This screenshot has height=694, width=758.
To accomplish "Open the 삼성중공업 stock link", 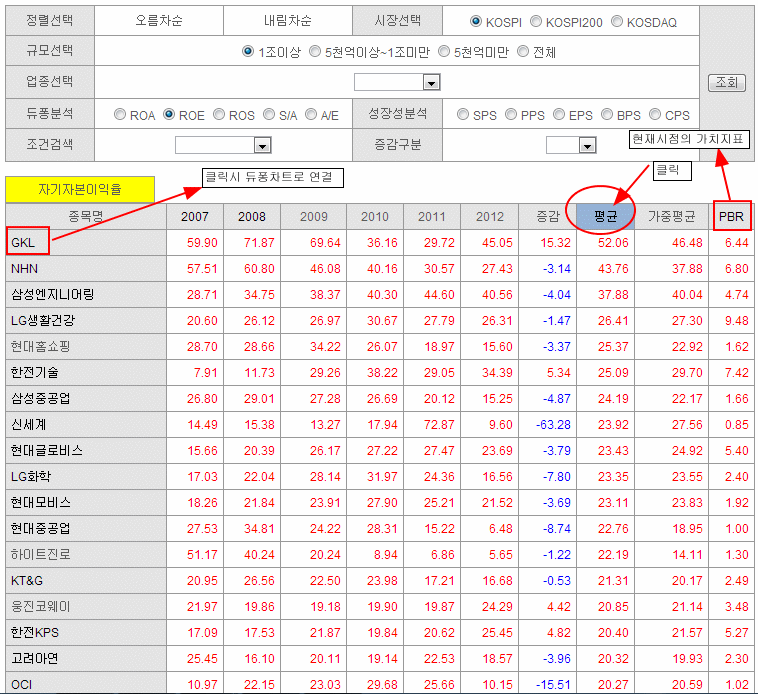I will click(41, 398).
